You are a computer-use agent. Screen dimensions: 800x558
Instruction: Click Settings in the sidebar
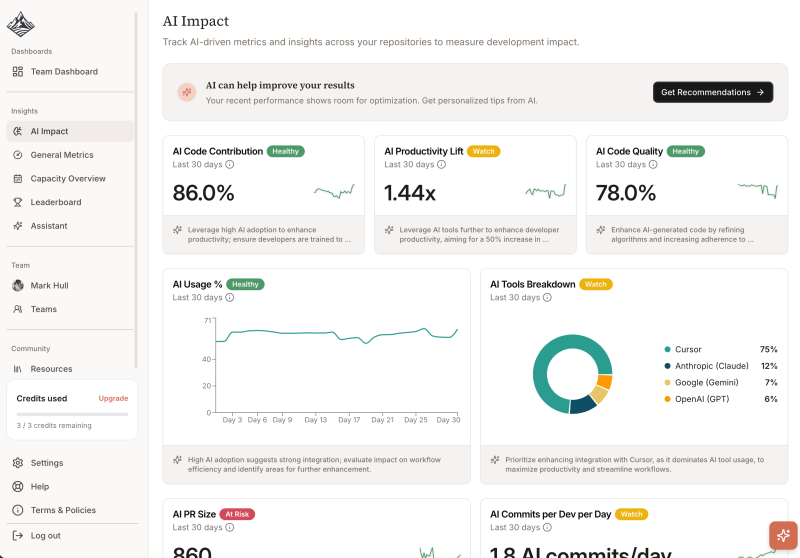point(70,463)
